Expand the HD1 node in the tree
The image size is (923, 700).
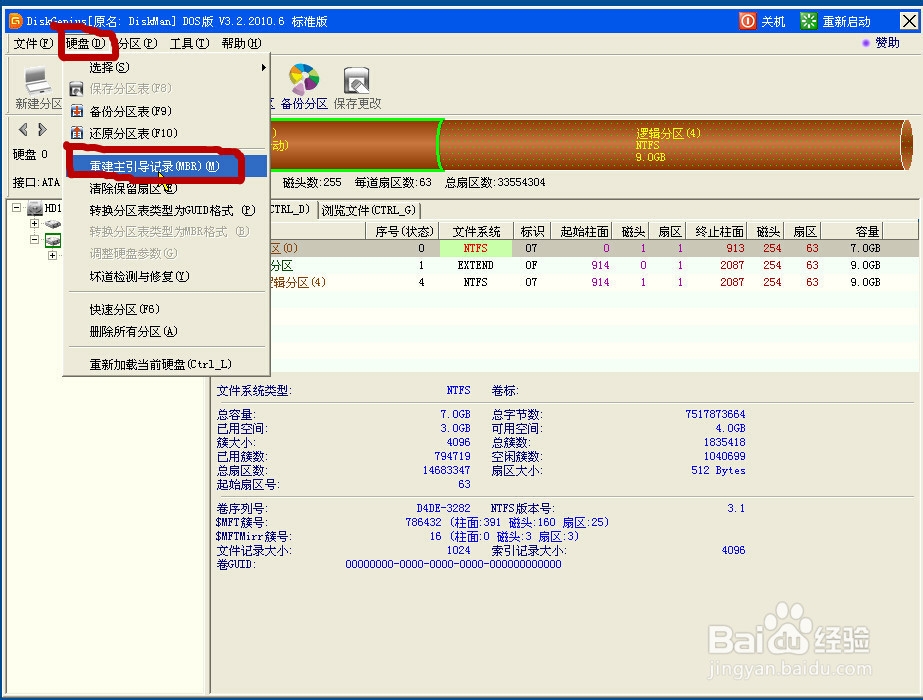pyautogui.click(x=16, y=209)
